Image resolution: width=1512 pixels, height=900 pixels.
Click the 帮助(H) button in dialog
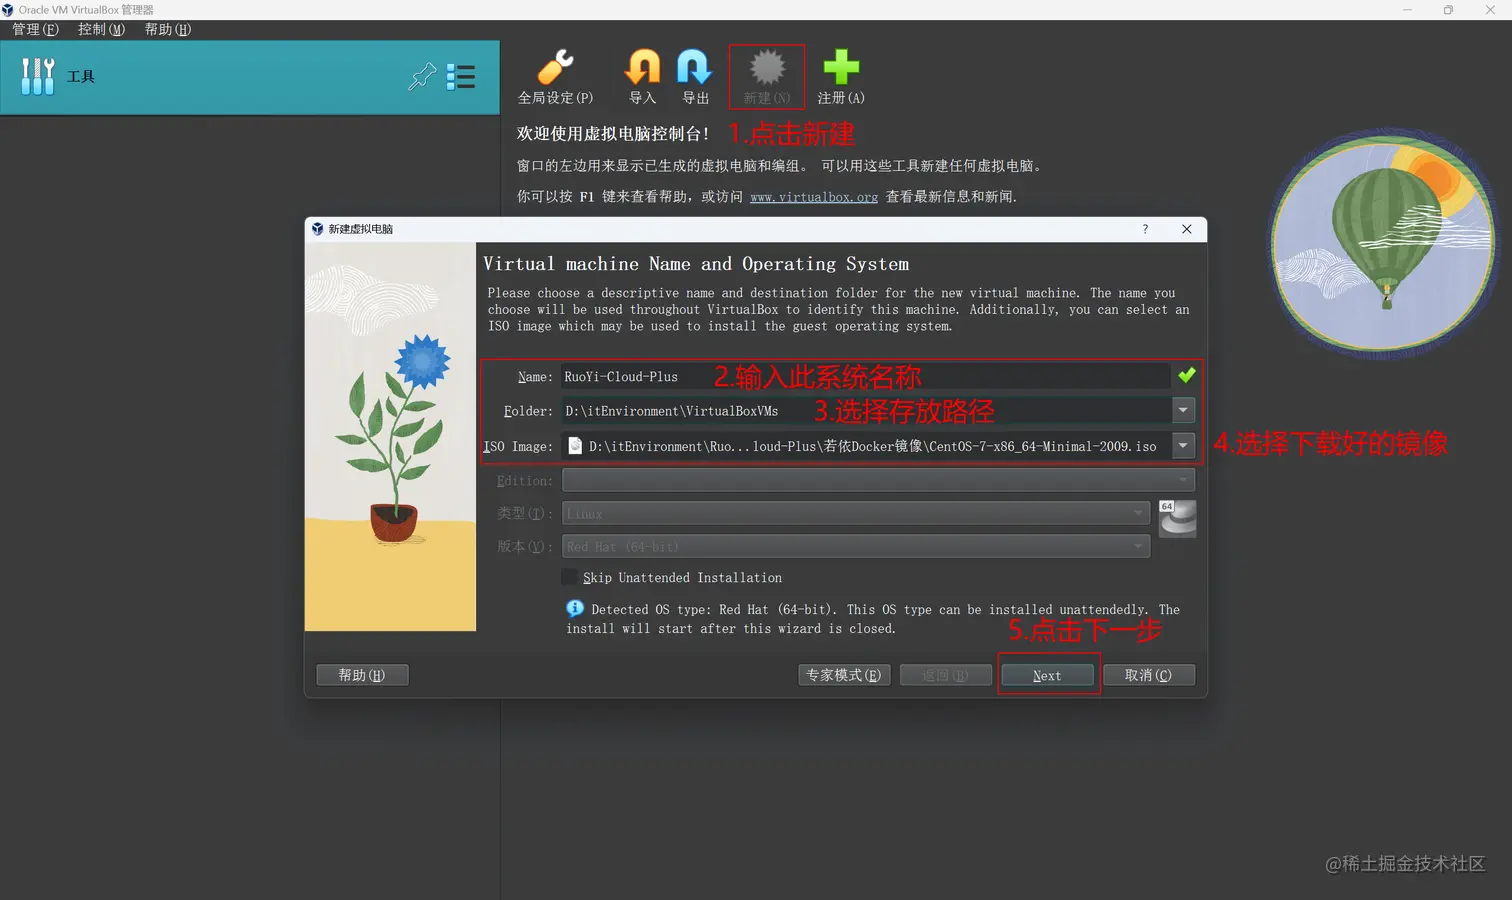coord(362,675)
